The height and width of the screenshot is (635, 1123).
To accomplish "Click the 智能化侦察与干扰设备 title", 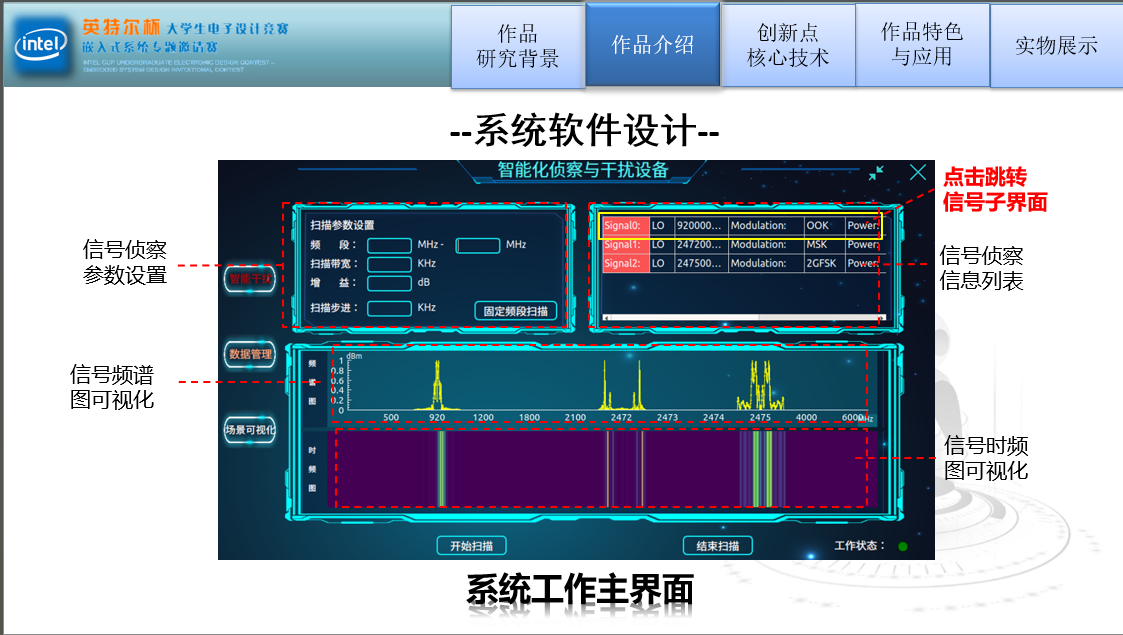I will coord(583,170).
